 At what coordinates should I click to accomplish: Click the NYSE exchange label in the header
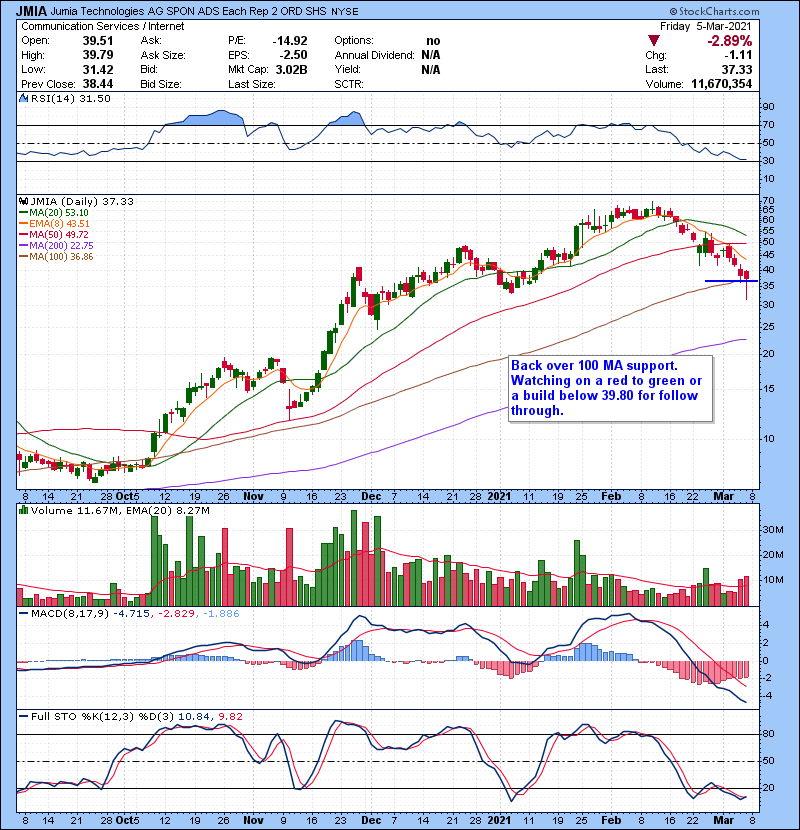(x=345, y=12)
